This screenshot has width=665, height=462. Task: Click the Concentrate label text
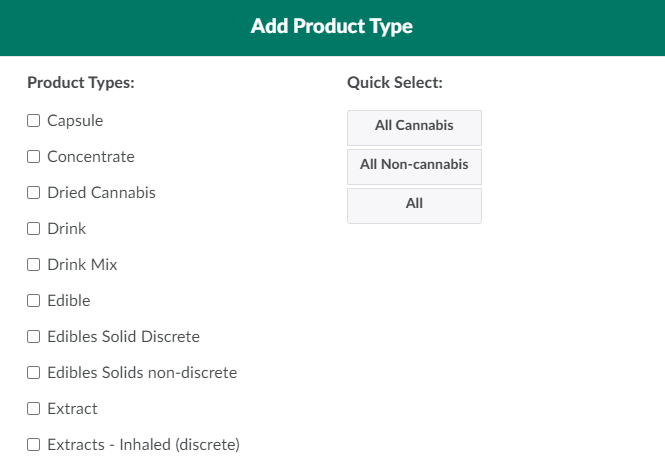pyautogui.click(x=90, y=157)
